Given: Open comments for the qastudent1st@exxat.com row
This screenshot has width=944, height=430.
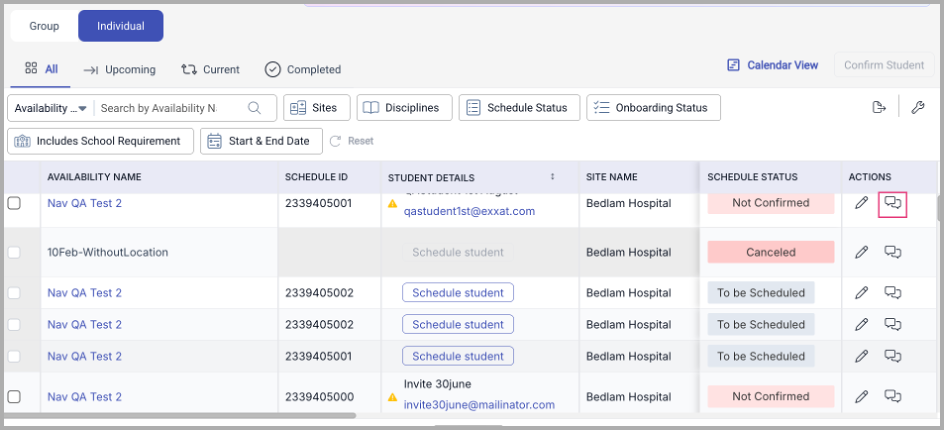Looking at the screenshot, I should 893,204.
